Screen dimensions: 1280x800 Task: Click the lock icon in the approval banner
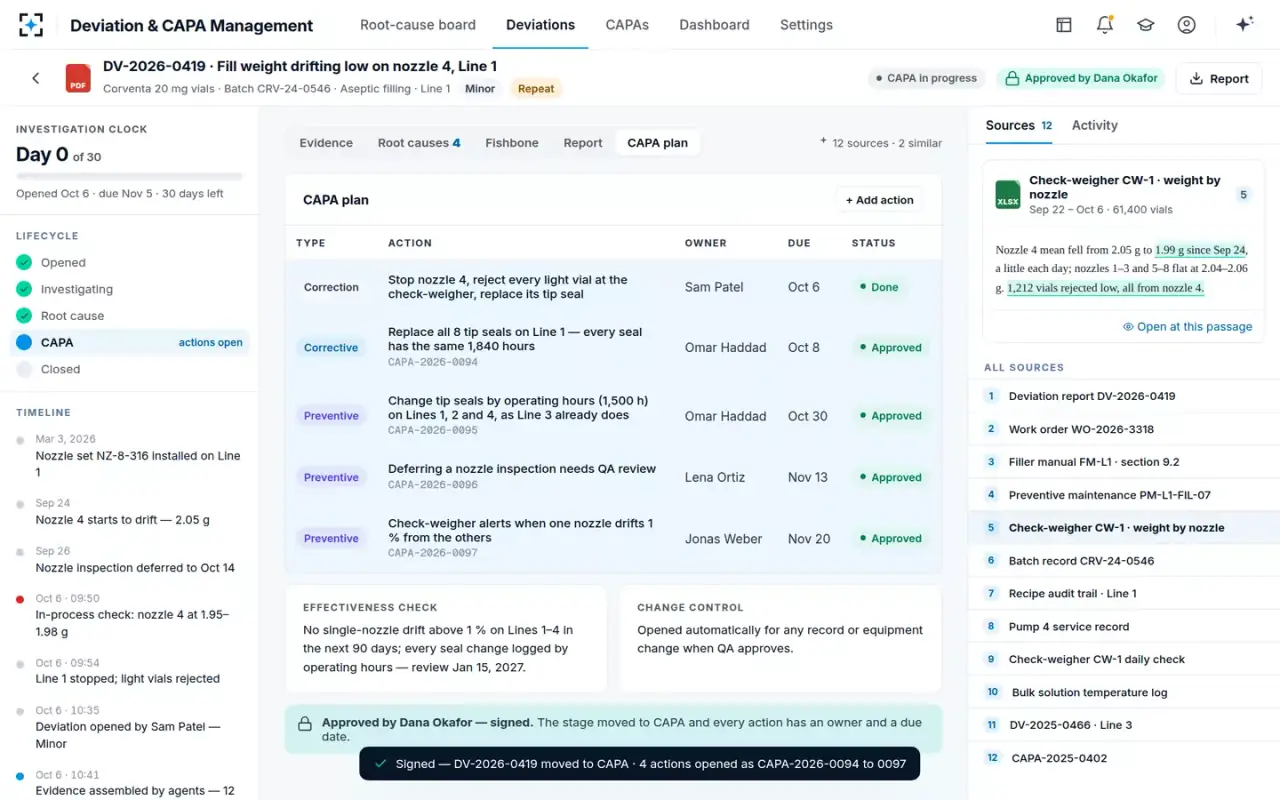pos(304,723)
